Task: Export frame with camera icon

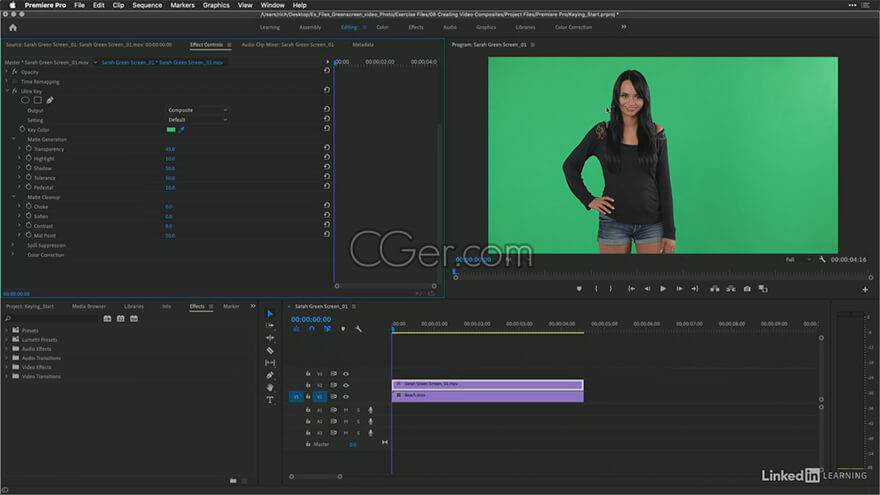Action: 747,289
